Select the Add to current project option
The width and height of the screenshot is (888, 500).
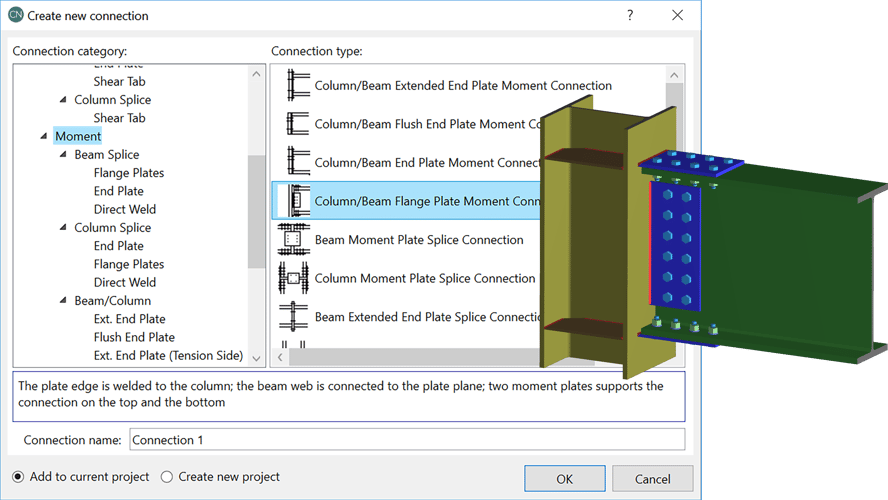[x=19, y=477]
